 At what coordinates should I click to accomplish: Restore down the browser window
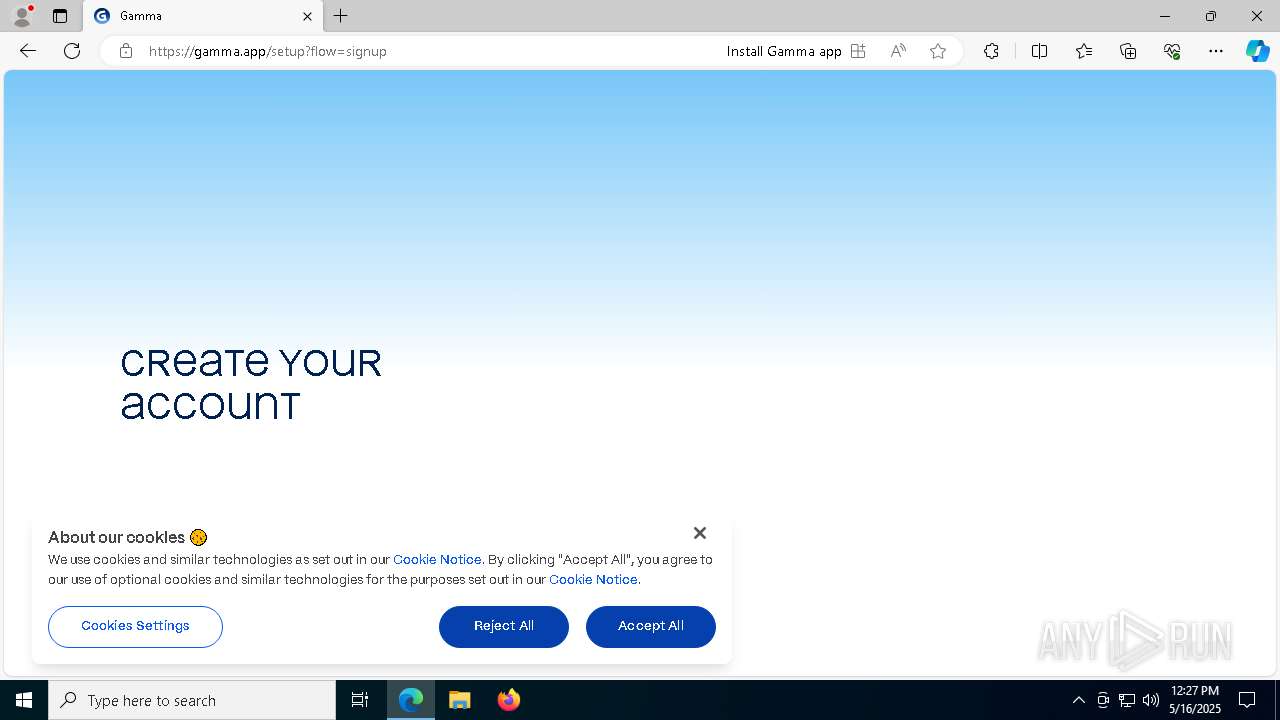1211,16
